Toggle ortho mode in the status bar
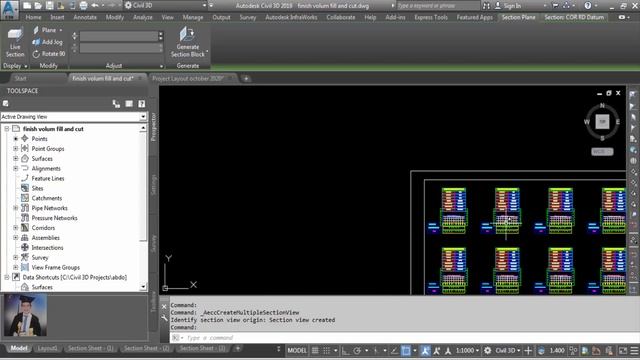The width and height of the screenshot is (640, 360). pos(345,350)
